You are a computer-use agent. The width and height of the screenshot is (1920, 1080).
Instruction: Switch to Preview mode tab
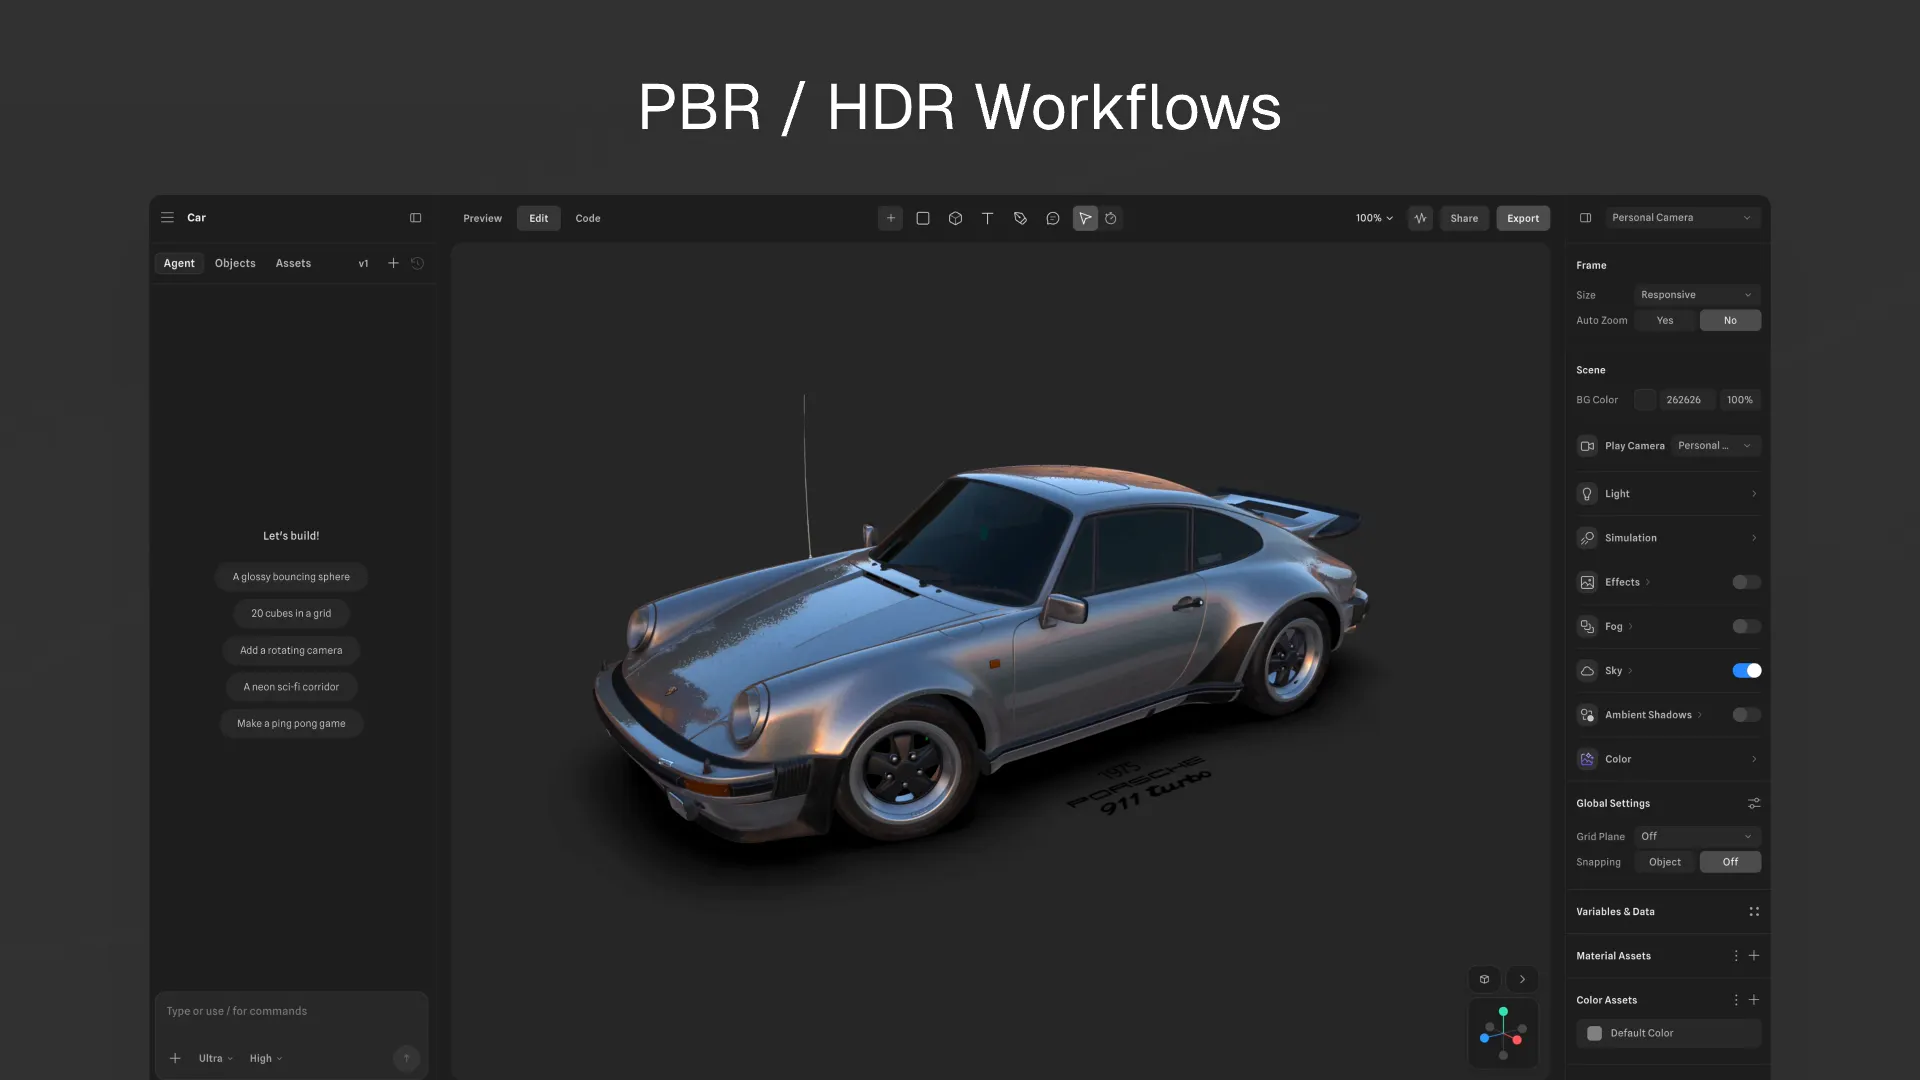483,218
